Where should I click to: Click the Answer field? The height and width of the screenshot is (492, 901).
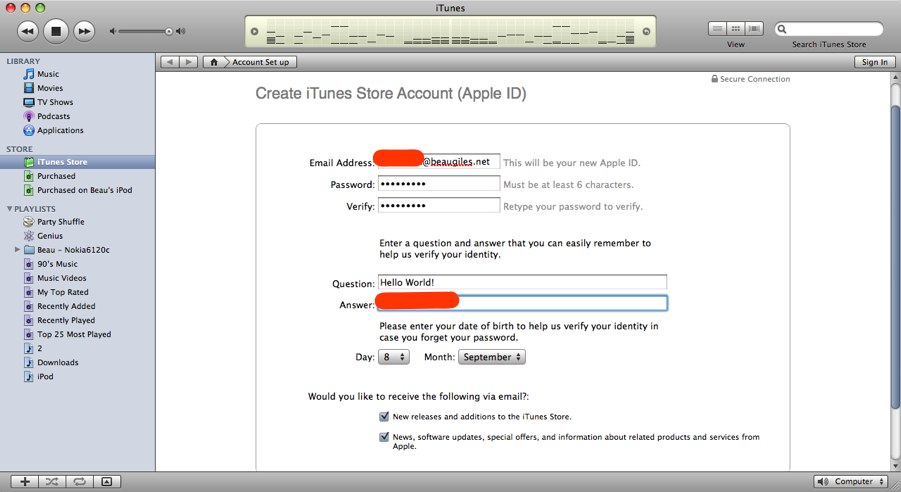point(522,303)
